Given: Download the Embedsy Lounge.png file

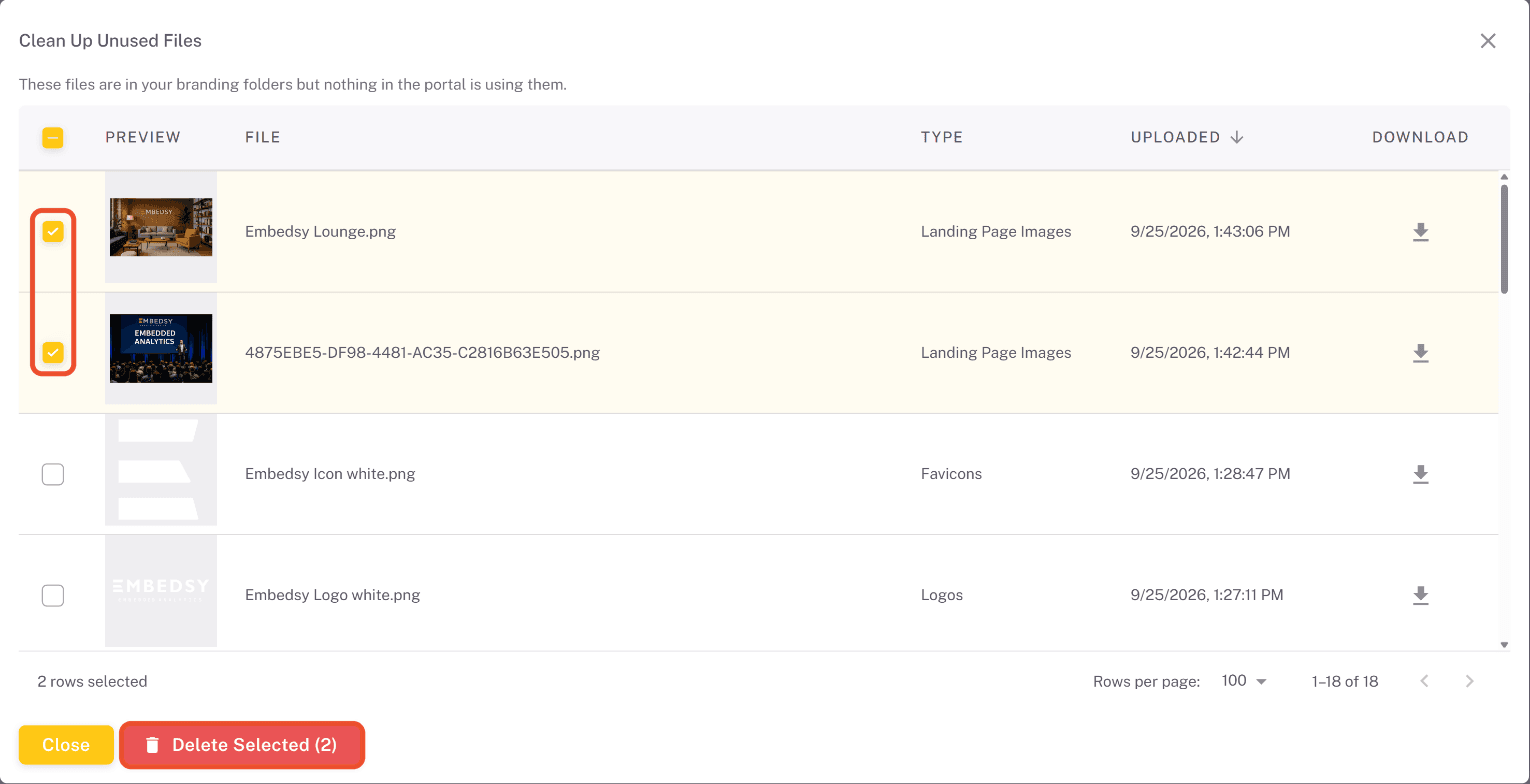Looking at the screenshot, I should (x=1420, y=232).
